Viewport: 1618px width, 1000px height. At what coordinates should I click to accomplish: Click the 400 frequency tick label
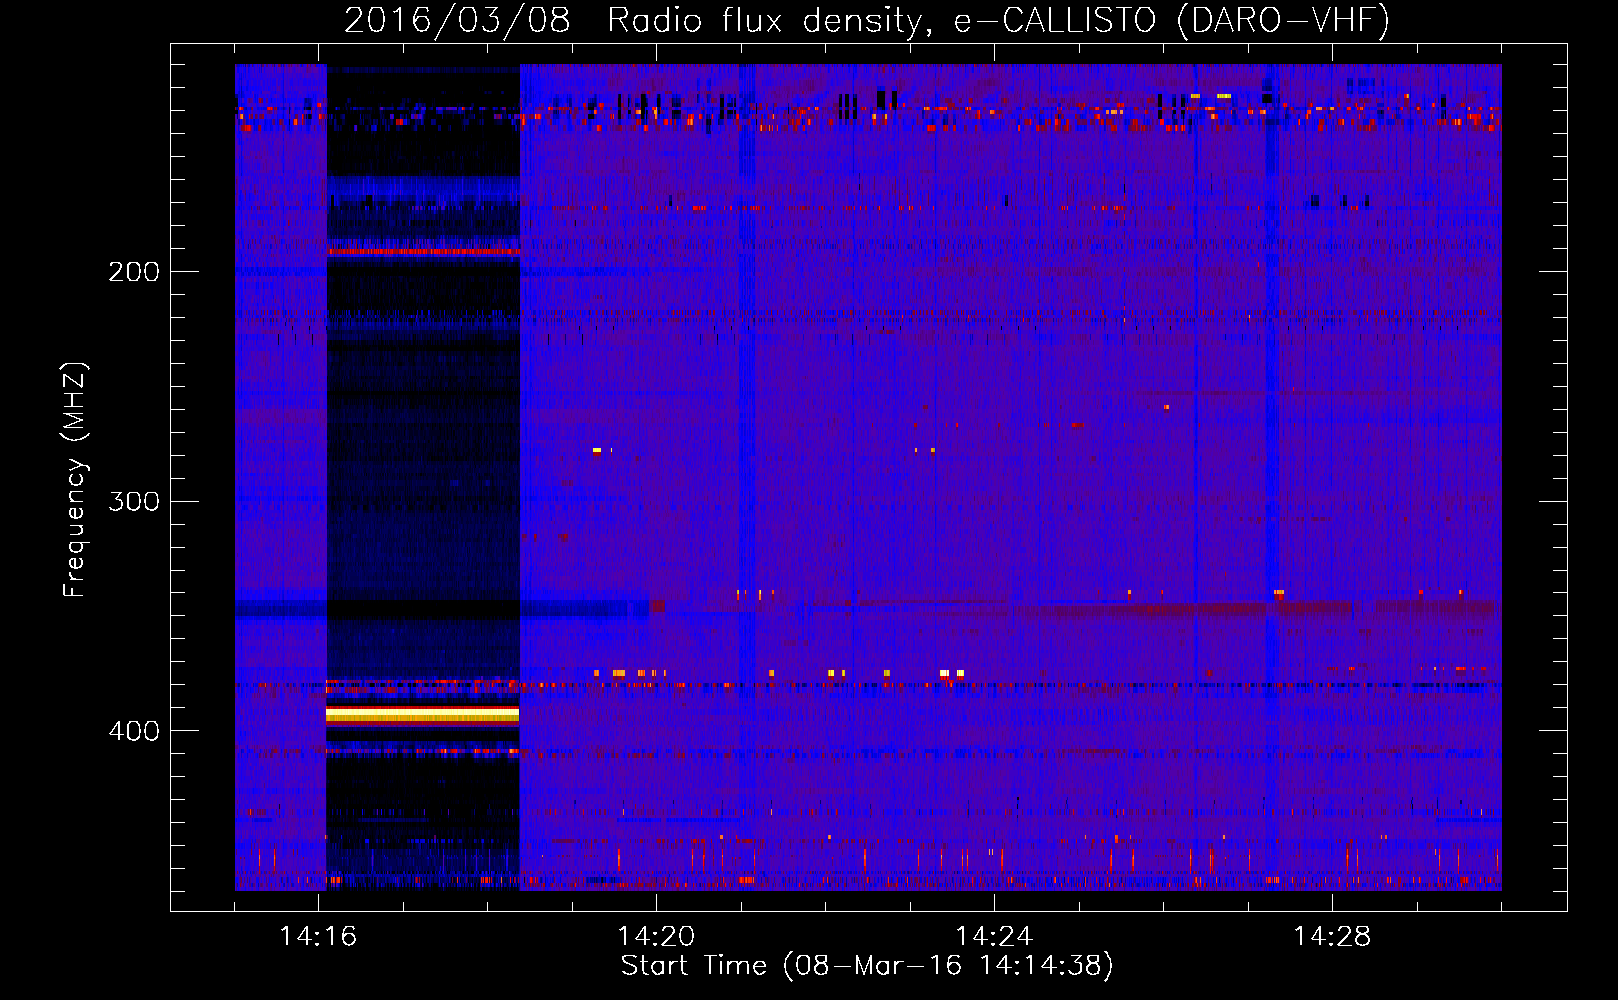(134, 731)
